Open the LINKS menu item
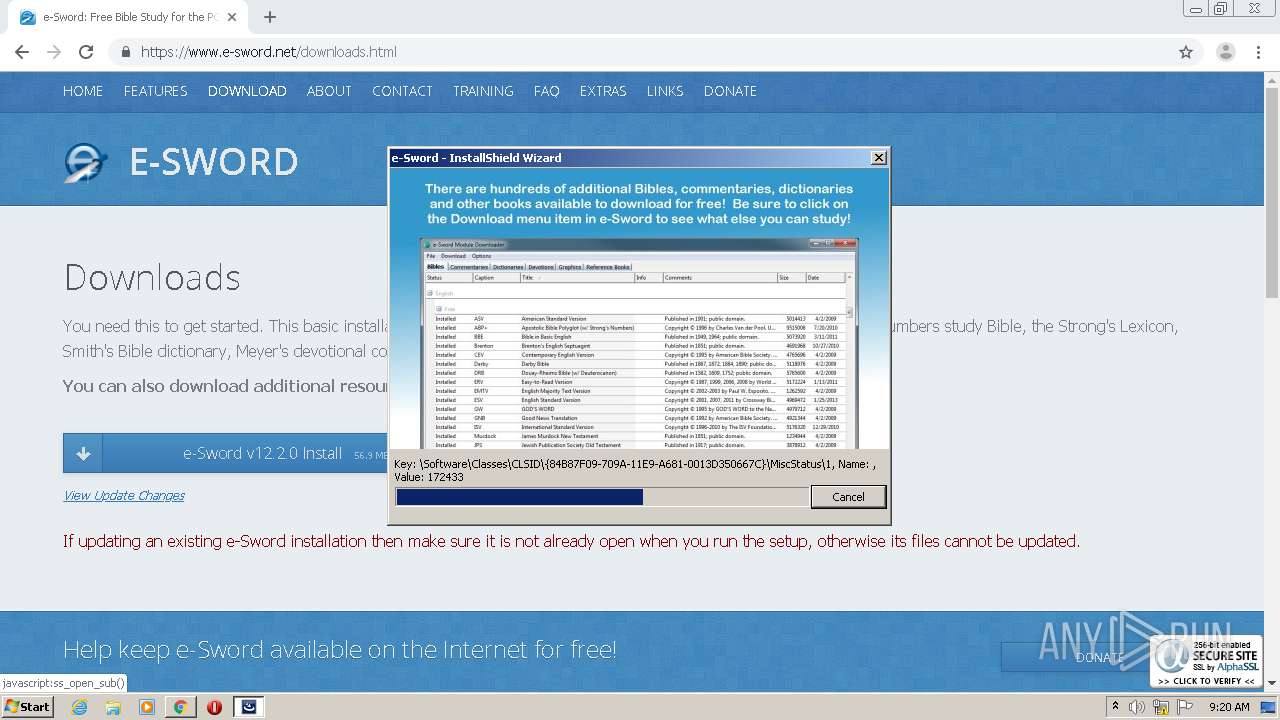Image resolution: width=1280 pixels, height=720 pixels. coord(665,91)
